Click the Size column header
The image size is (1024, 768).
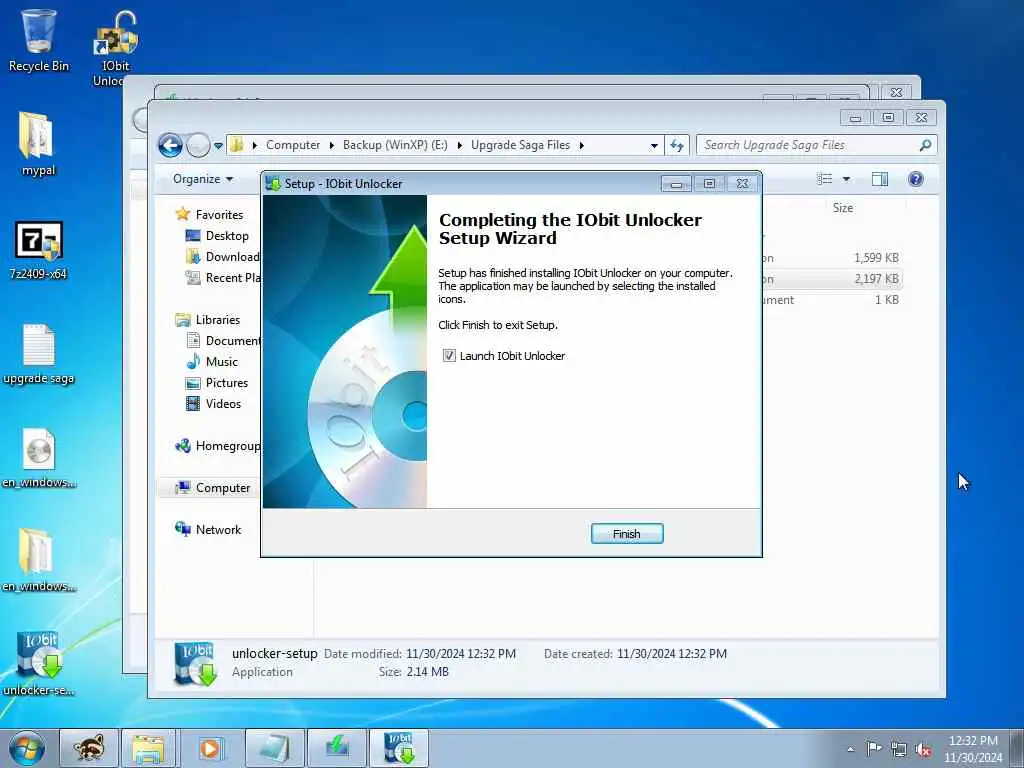pyautogui.click(x=842, y=208)
